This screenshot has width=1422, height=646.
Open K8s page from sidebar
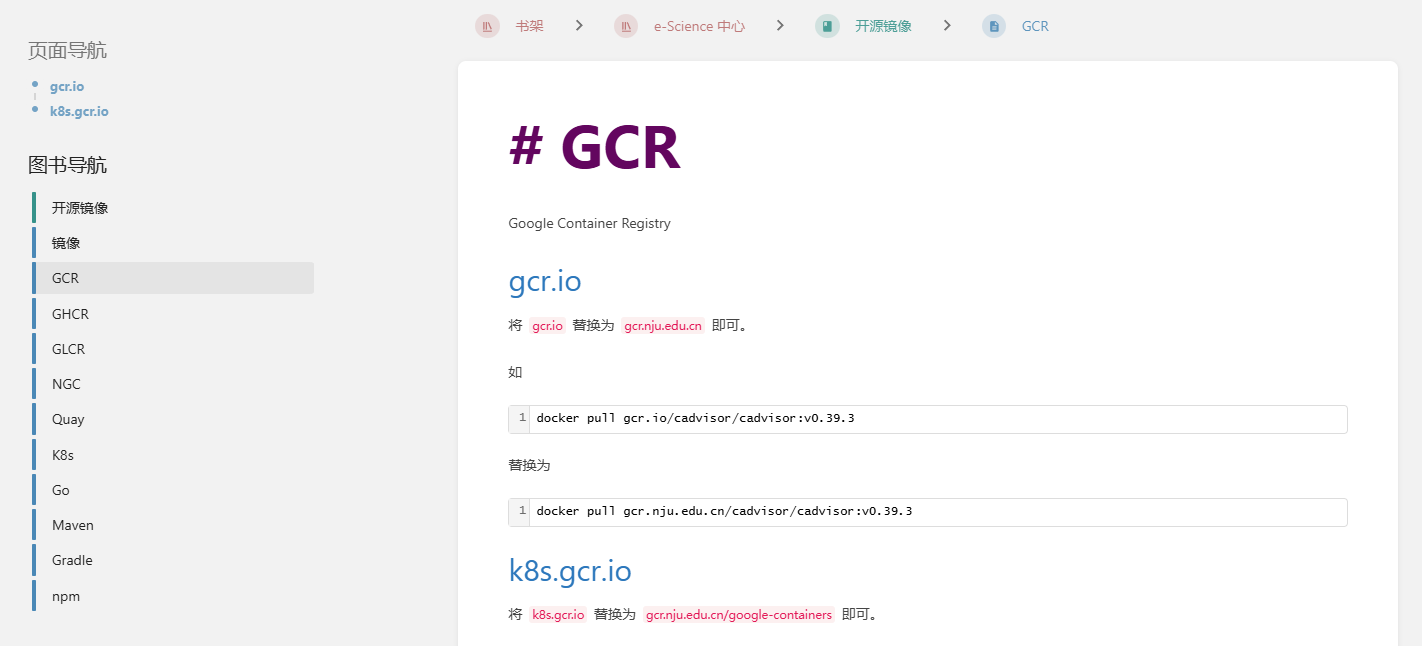[63, 455]
